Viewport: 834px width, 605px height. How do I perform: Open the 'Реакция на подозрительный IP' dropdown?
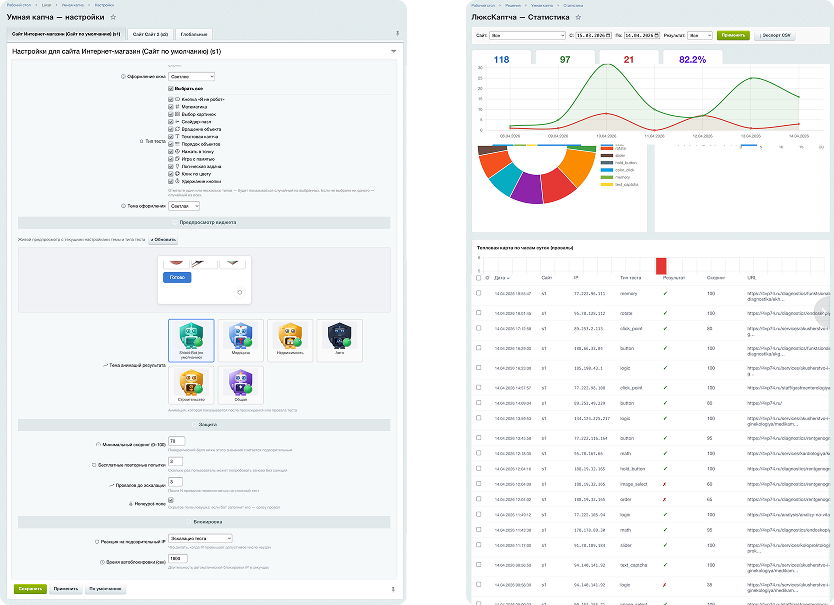[200, 538]
